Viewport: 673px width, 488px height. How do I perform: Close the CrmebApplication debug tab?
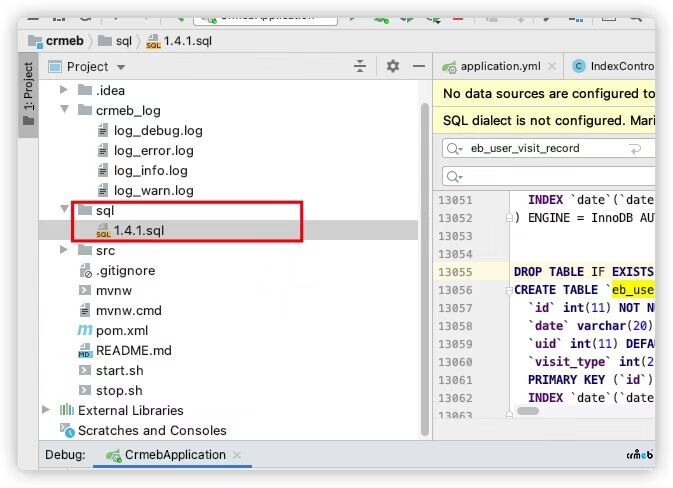236,455
